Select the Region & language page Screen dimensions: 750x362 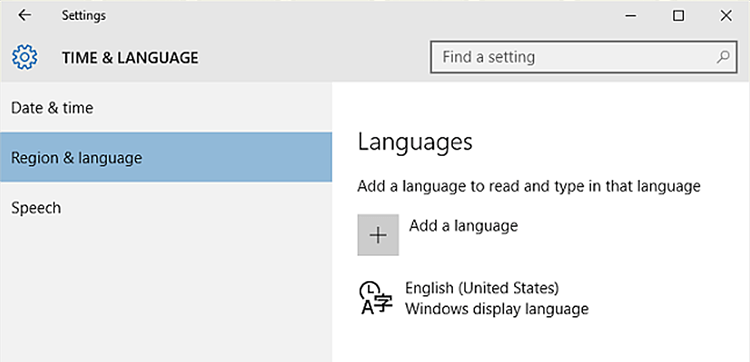[166, 157]
